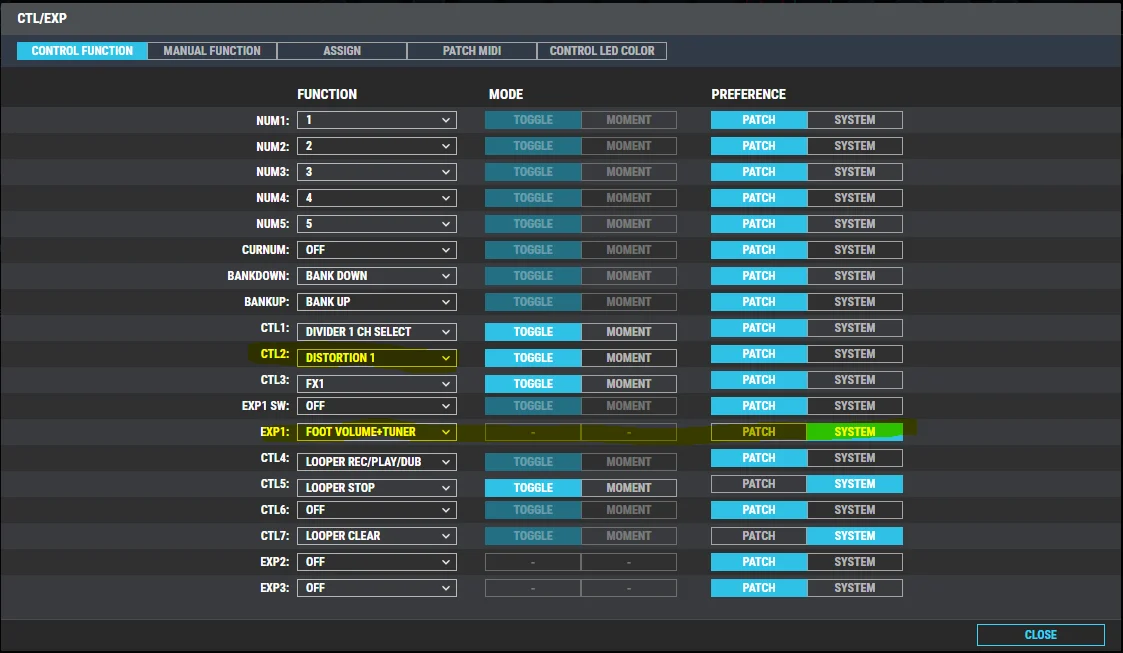Open the CTL7 Looper Clear dropdown
The height and width of the screenshot is (653, 1123).
click(x=376, y=536)
